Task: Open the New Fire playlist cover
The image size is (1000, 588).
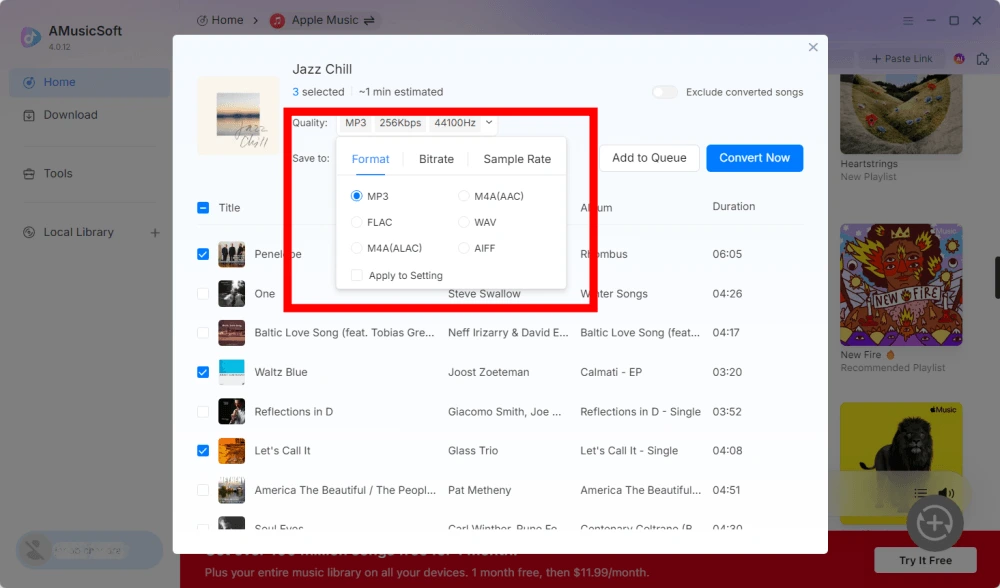Action: pos(901,284)
